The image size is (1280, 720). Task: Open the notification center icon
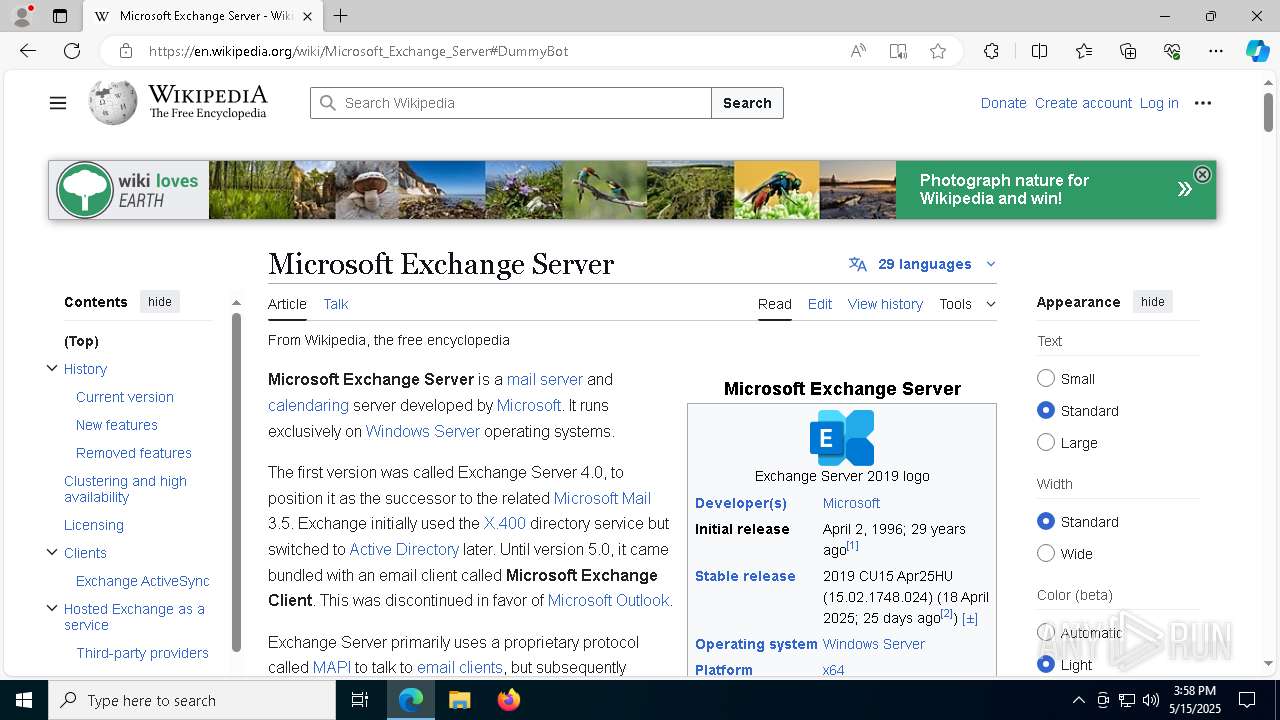pos(1247,700)
